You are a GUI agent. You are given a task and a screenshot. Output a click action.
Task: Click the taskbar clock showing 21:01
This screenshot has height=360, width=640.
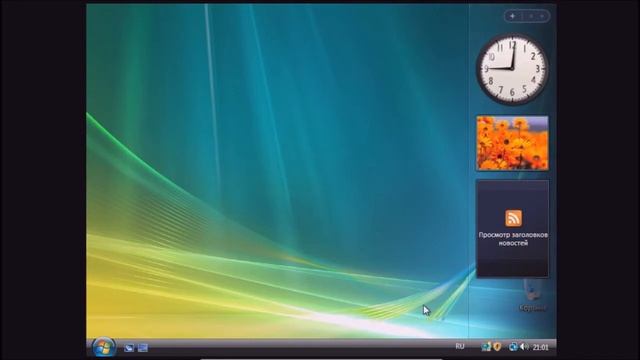(540, 347)
